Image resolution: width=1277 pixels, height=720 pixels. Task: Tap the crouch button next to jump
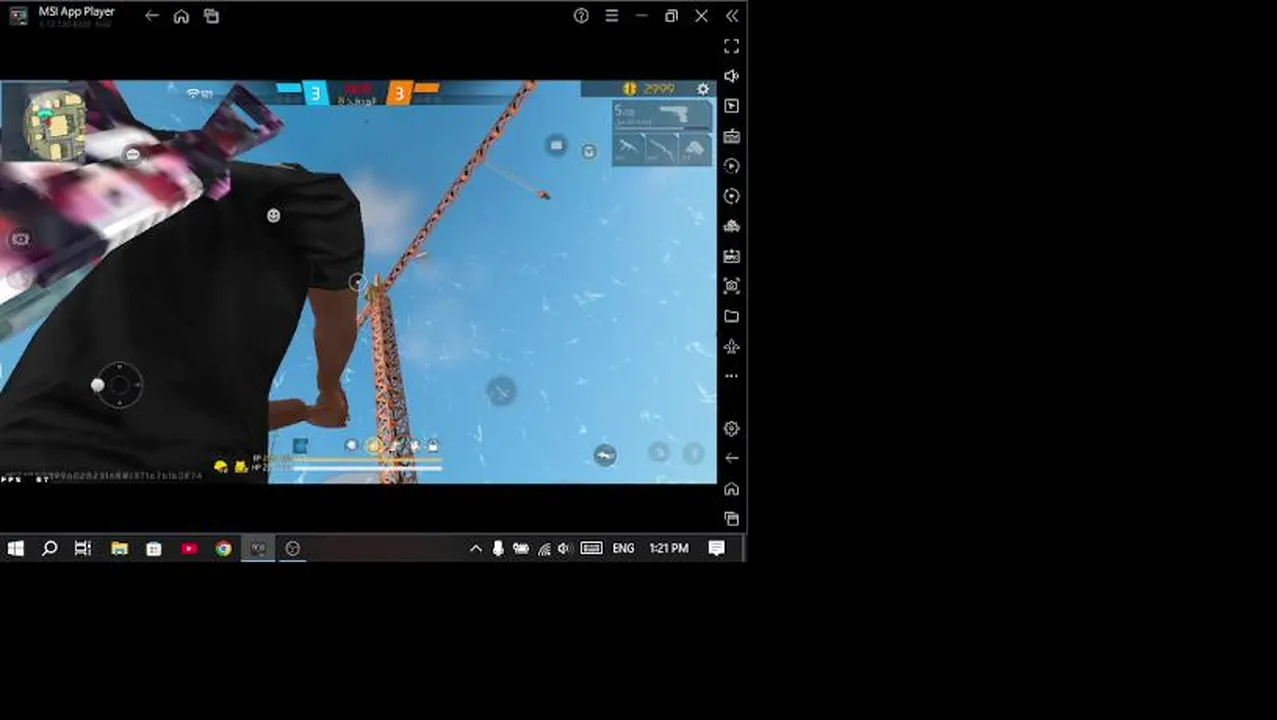[659, 453]
